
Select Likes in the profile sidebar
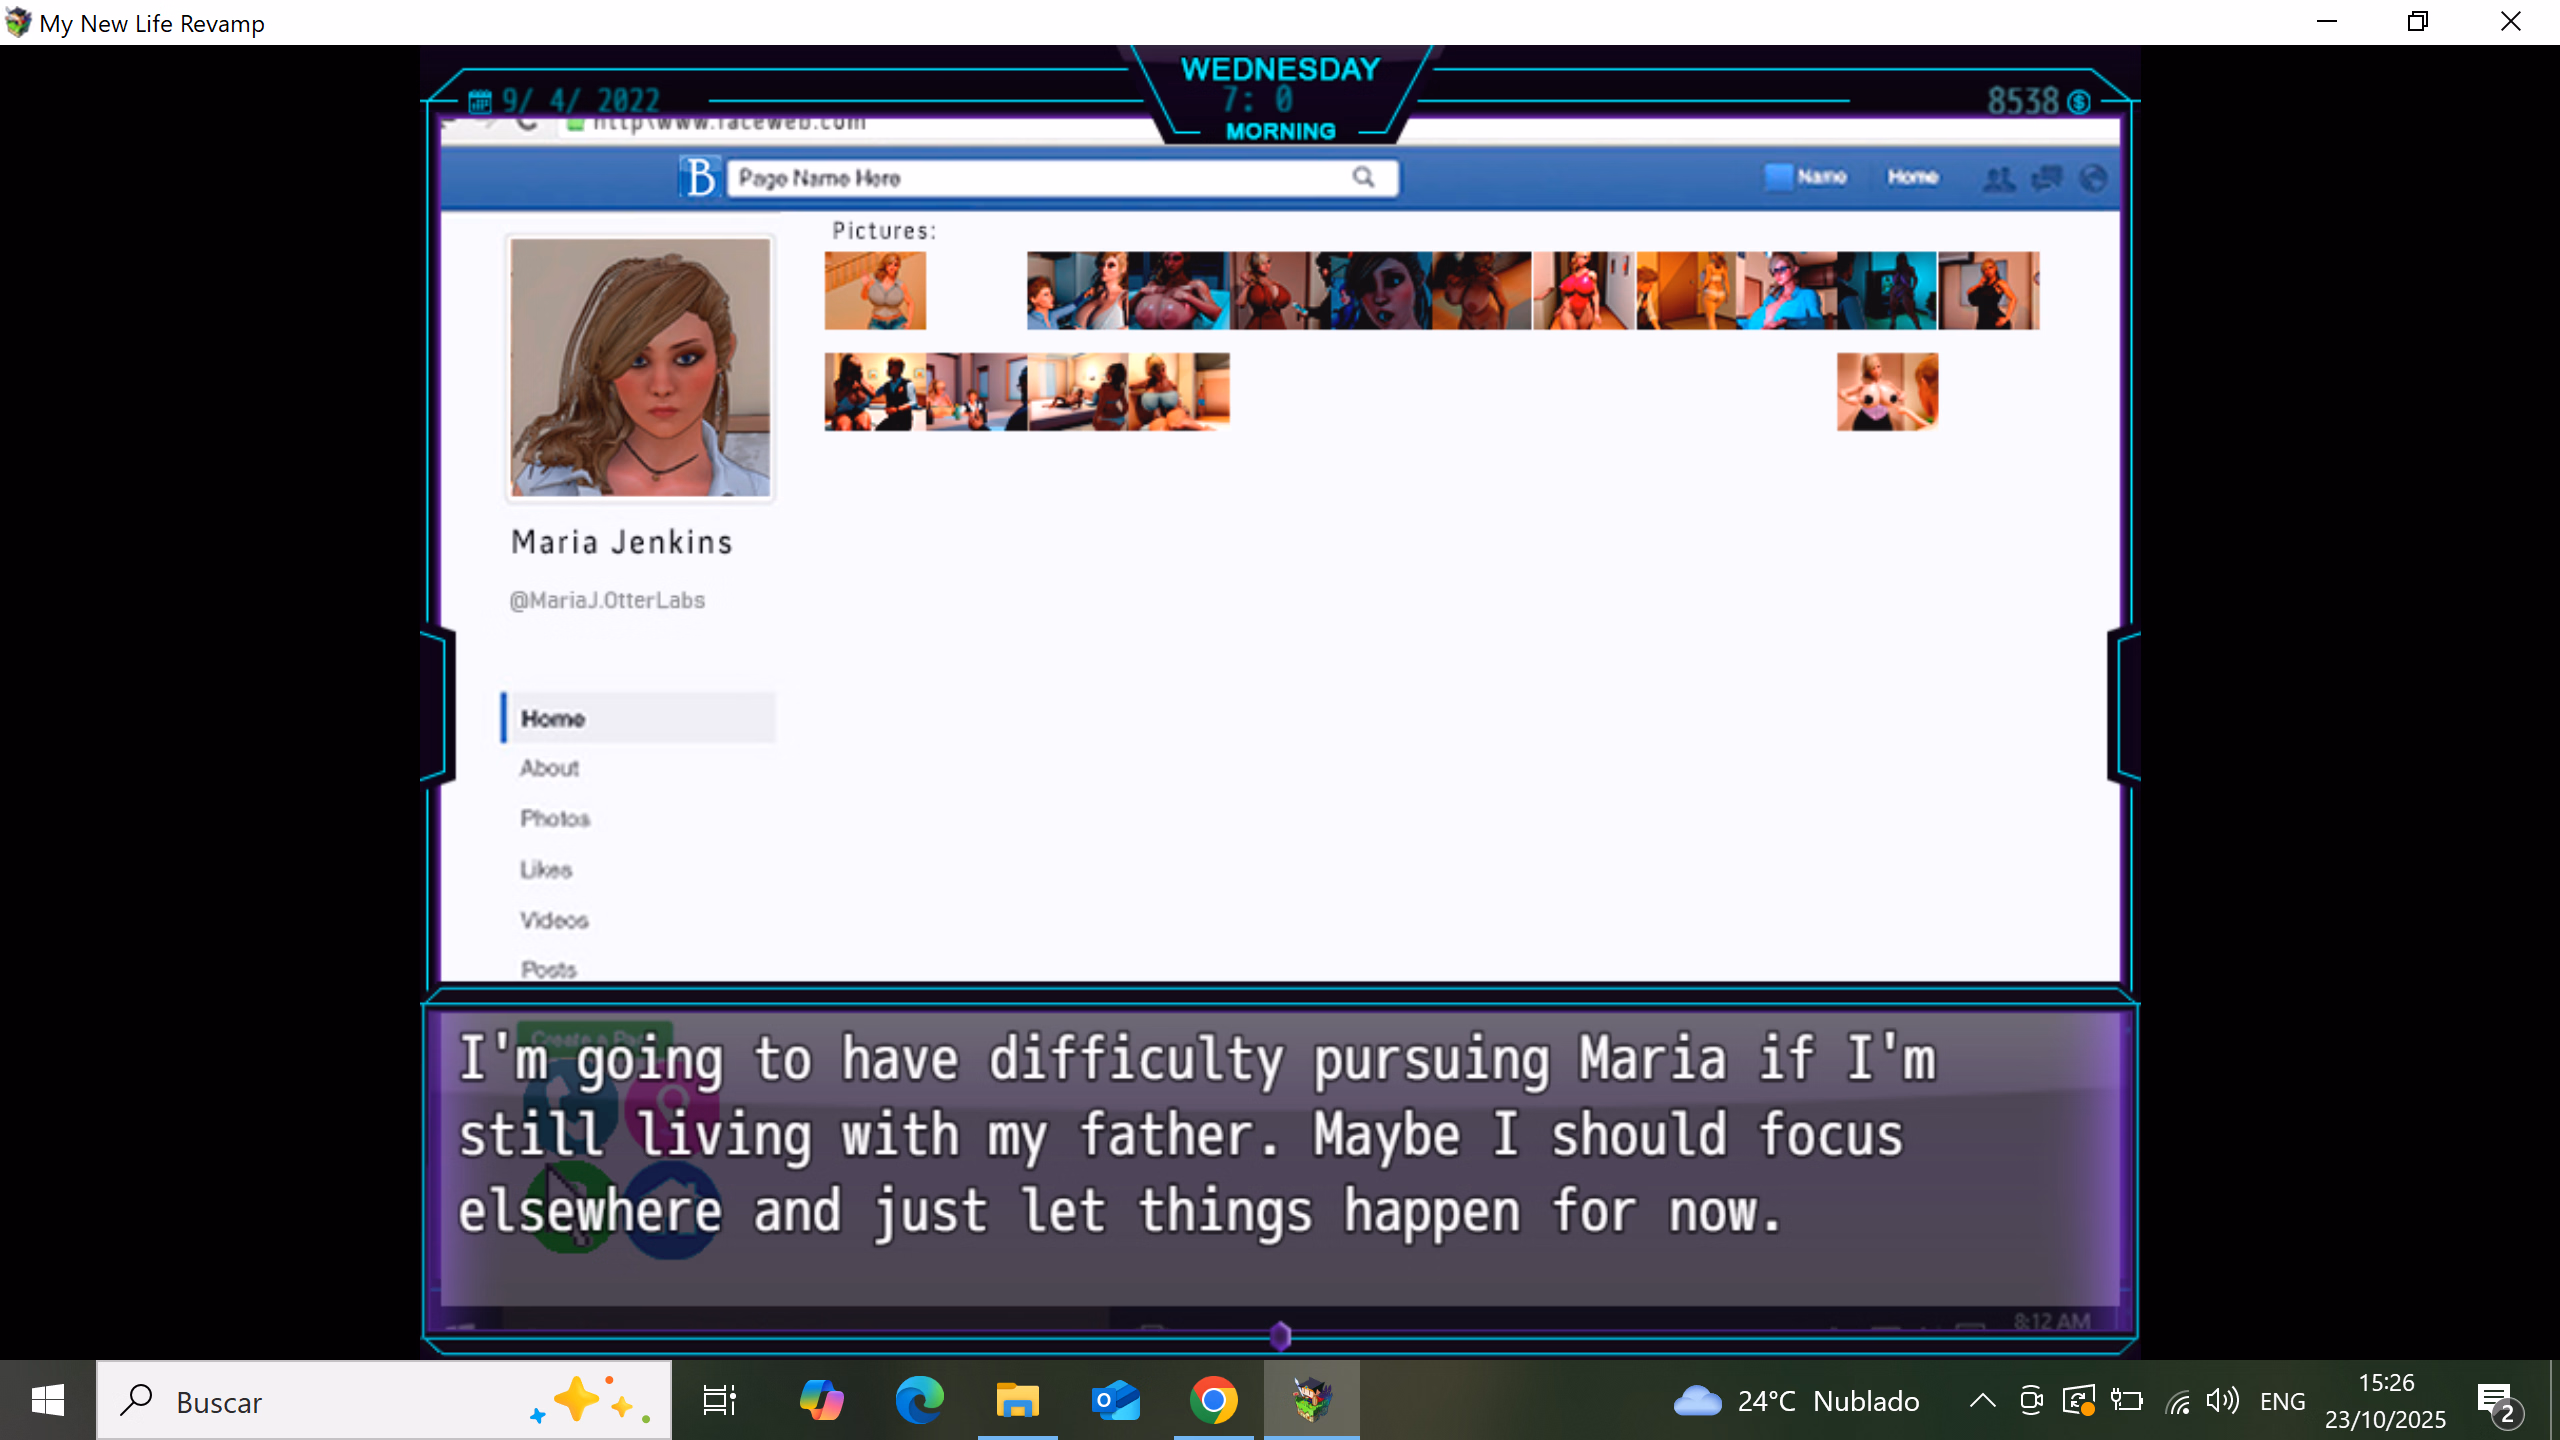546,870
